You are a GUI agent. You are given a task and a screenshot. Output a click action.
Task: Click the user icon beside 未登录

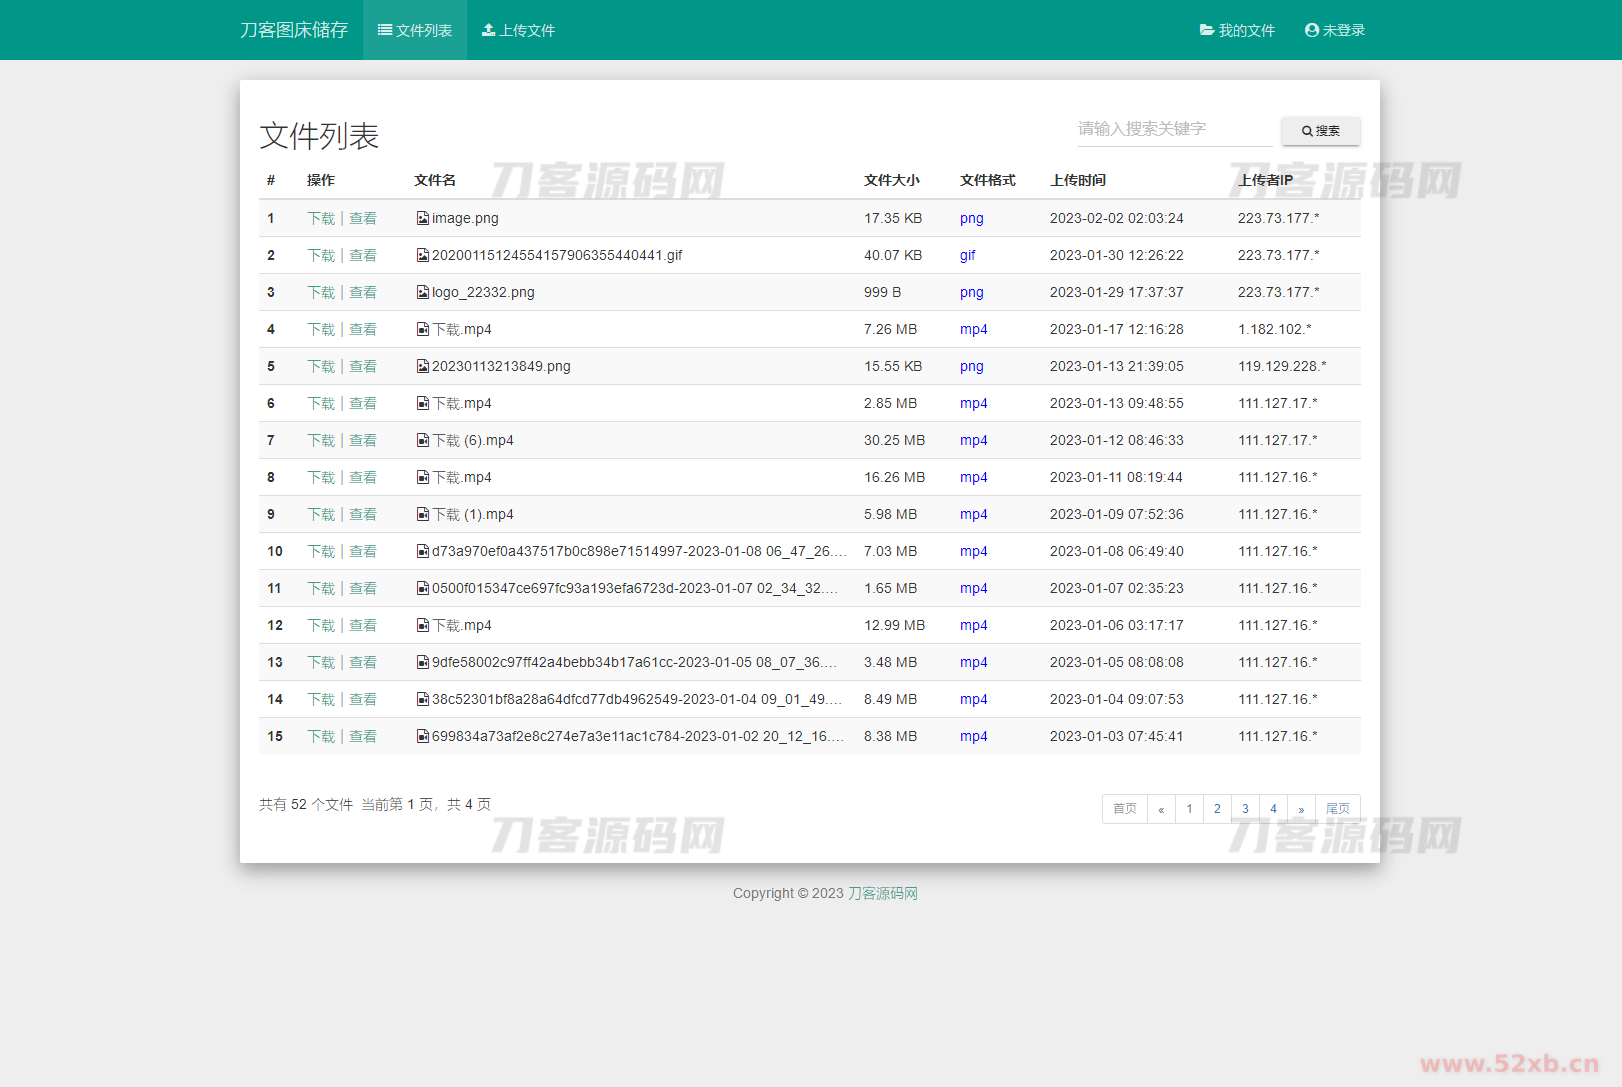tap(1310, 30)
